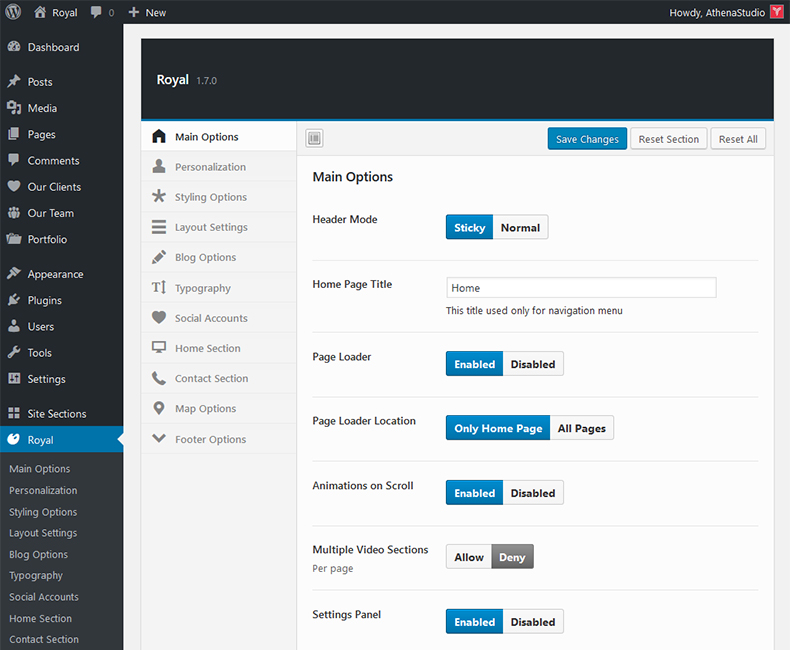The height and width of the screenshot is (650, 790).
Task: Click the WordPress logo icon
Action: [13, 12]
